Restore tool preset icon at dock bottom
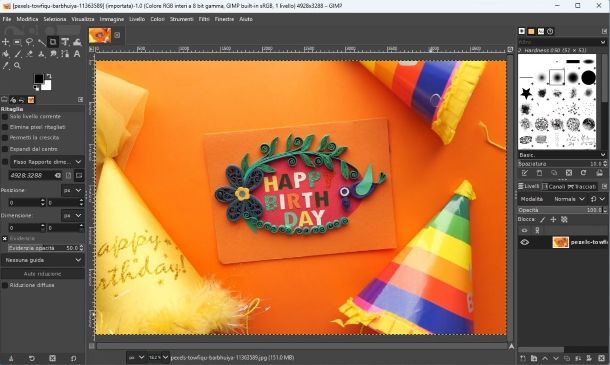This screenshot has width=610, height=365. point(32,358)
